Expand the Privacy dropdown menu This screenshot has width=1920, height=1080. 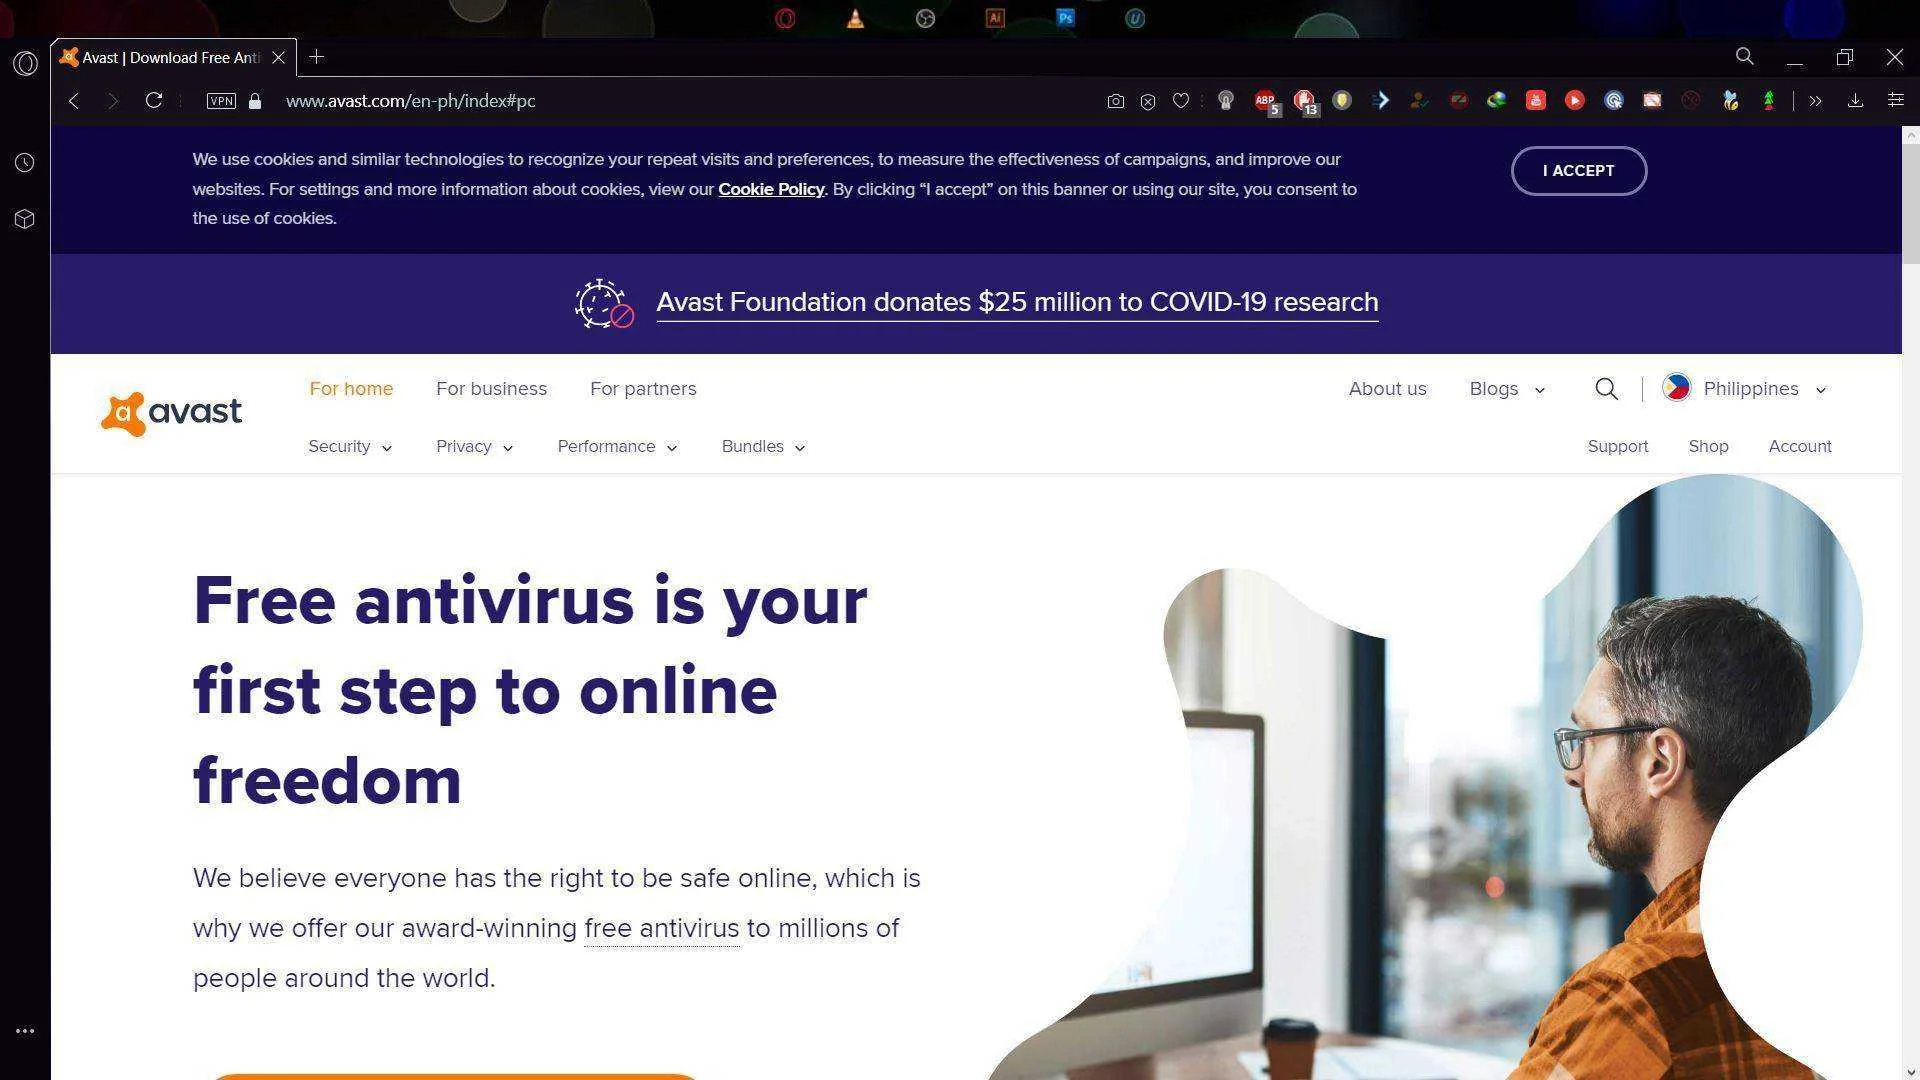[475, 447]
